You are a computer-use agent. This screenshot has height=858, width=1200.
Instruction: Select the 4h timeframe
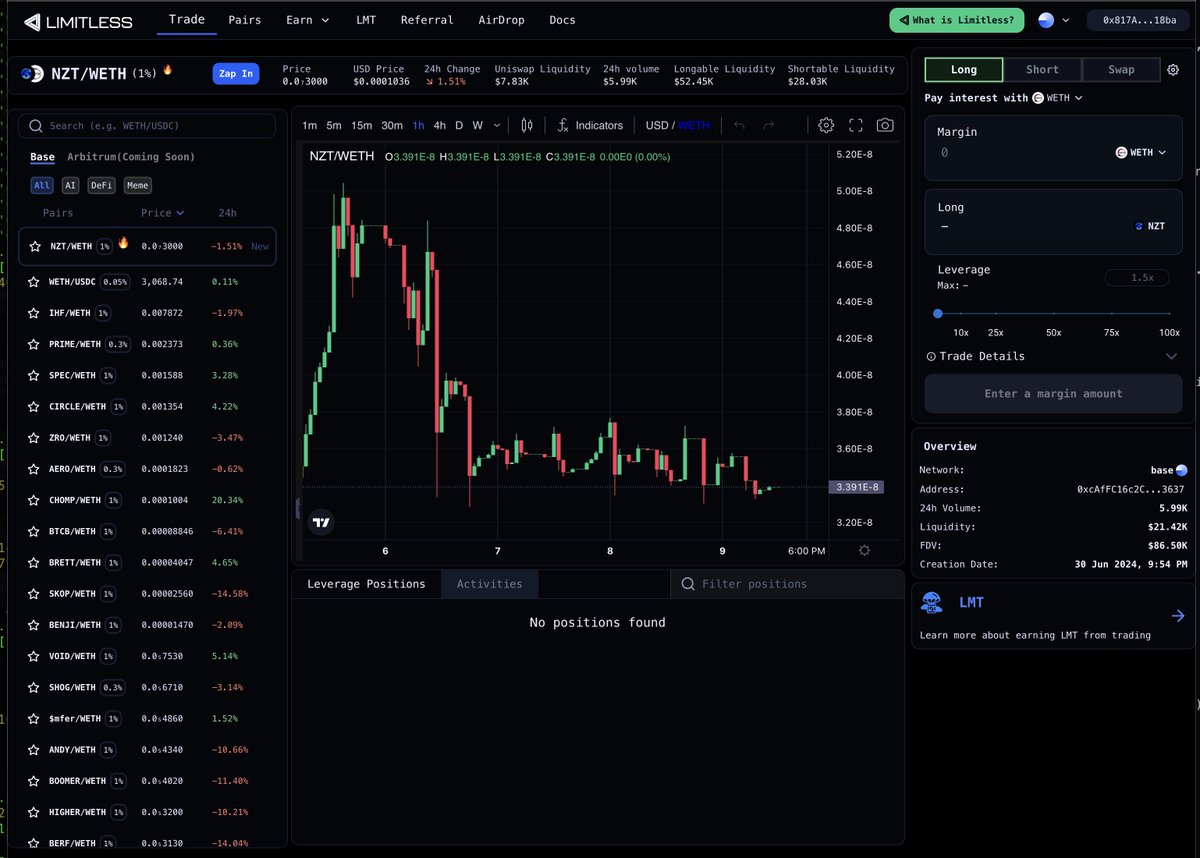(440, 125)
